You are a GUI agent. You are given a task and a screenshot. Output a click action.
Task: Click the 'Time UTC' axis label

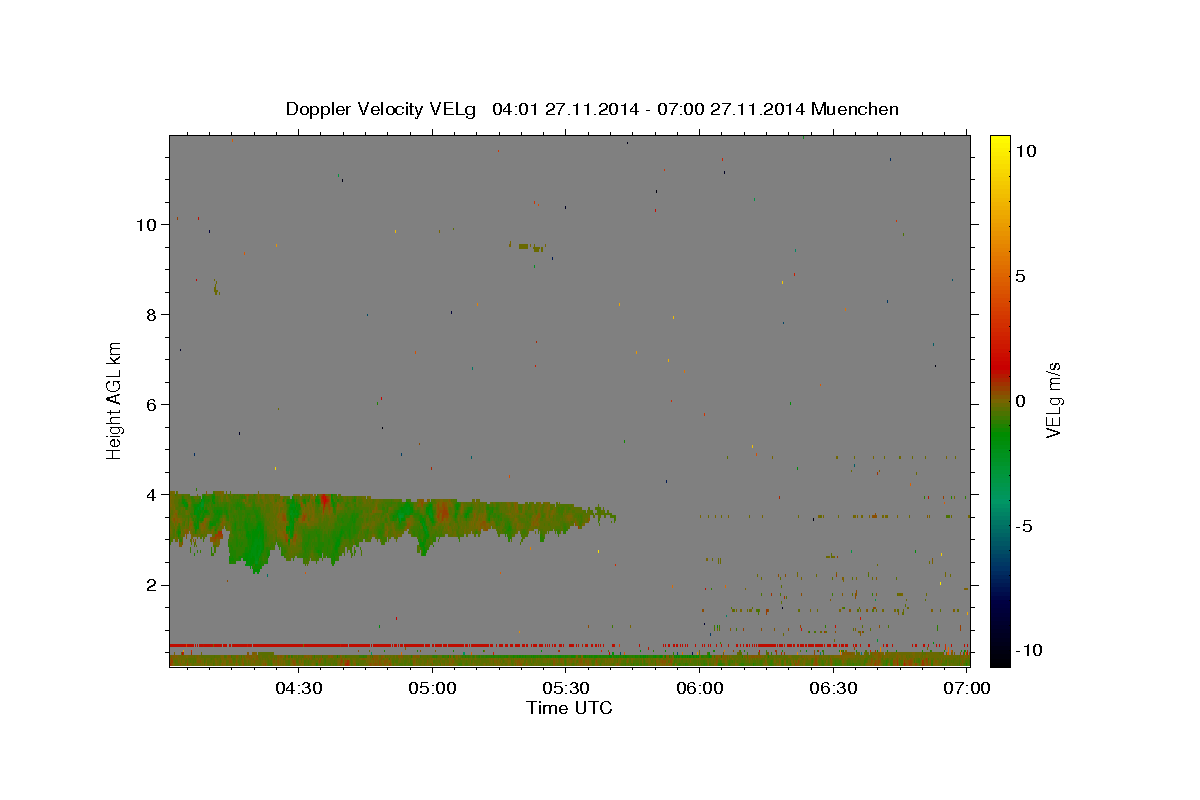click(569, 708)
